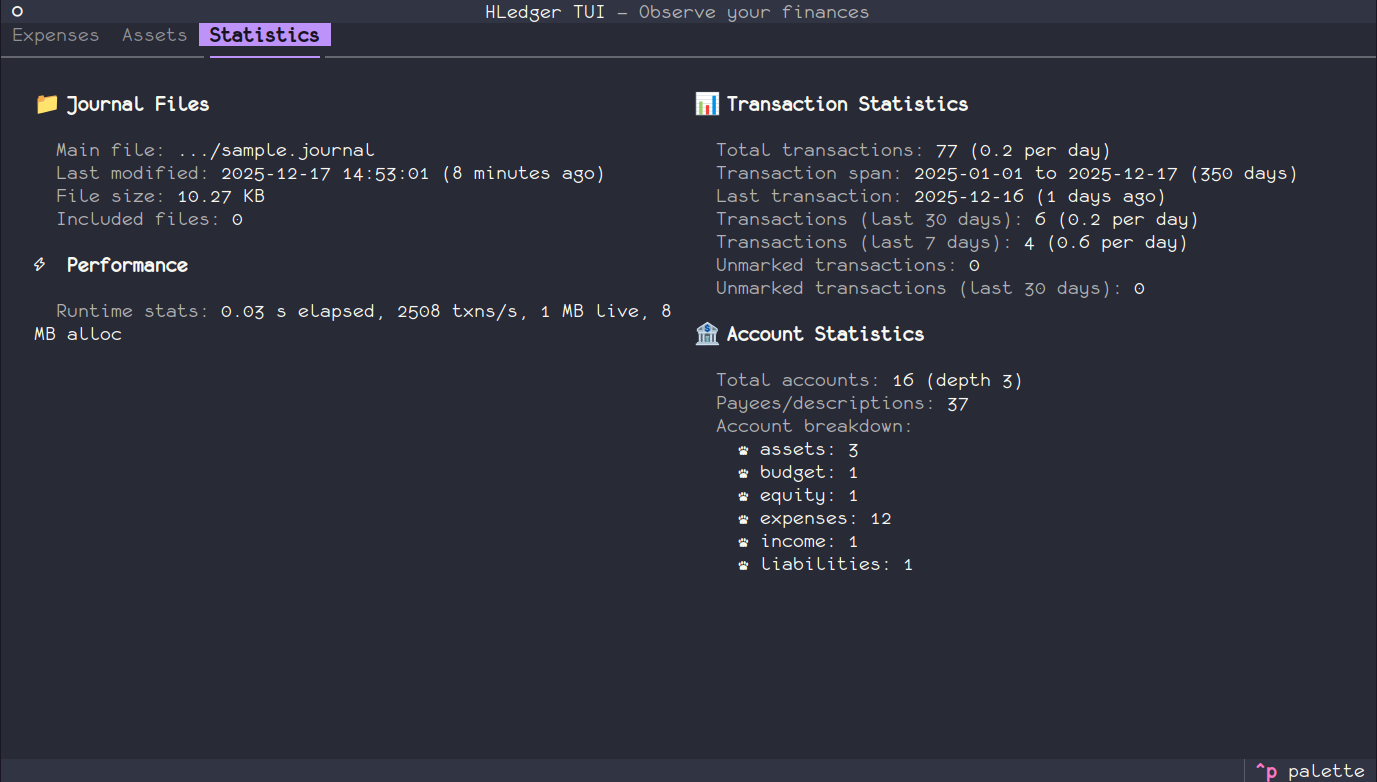The height and width of the screenshot is (782, 1377).
Task: Switch to the Expenses tab
Action: pos(56,35)
